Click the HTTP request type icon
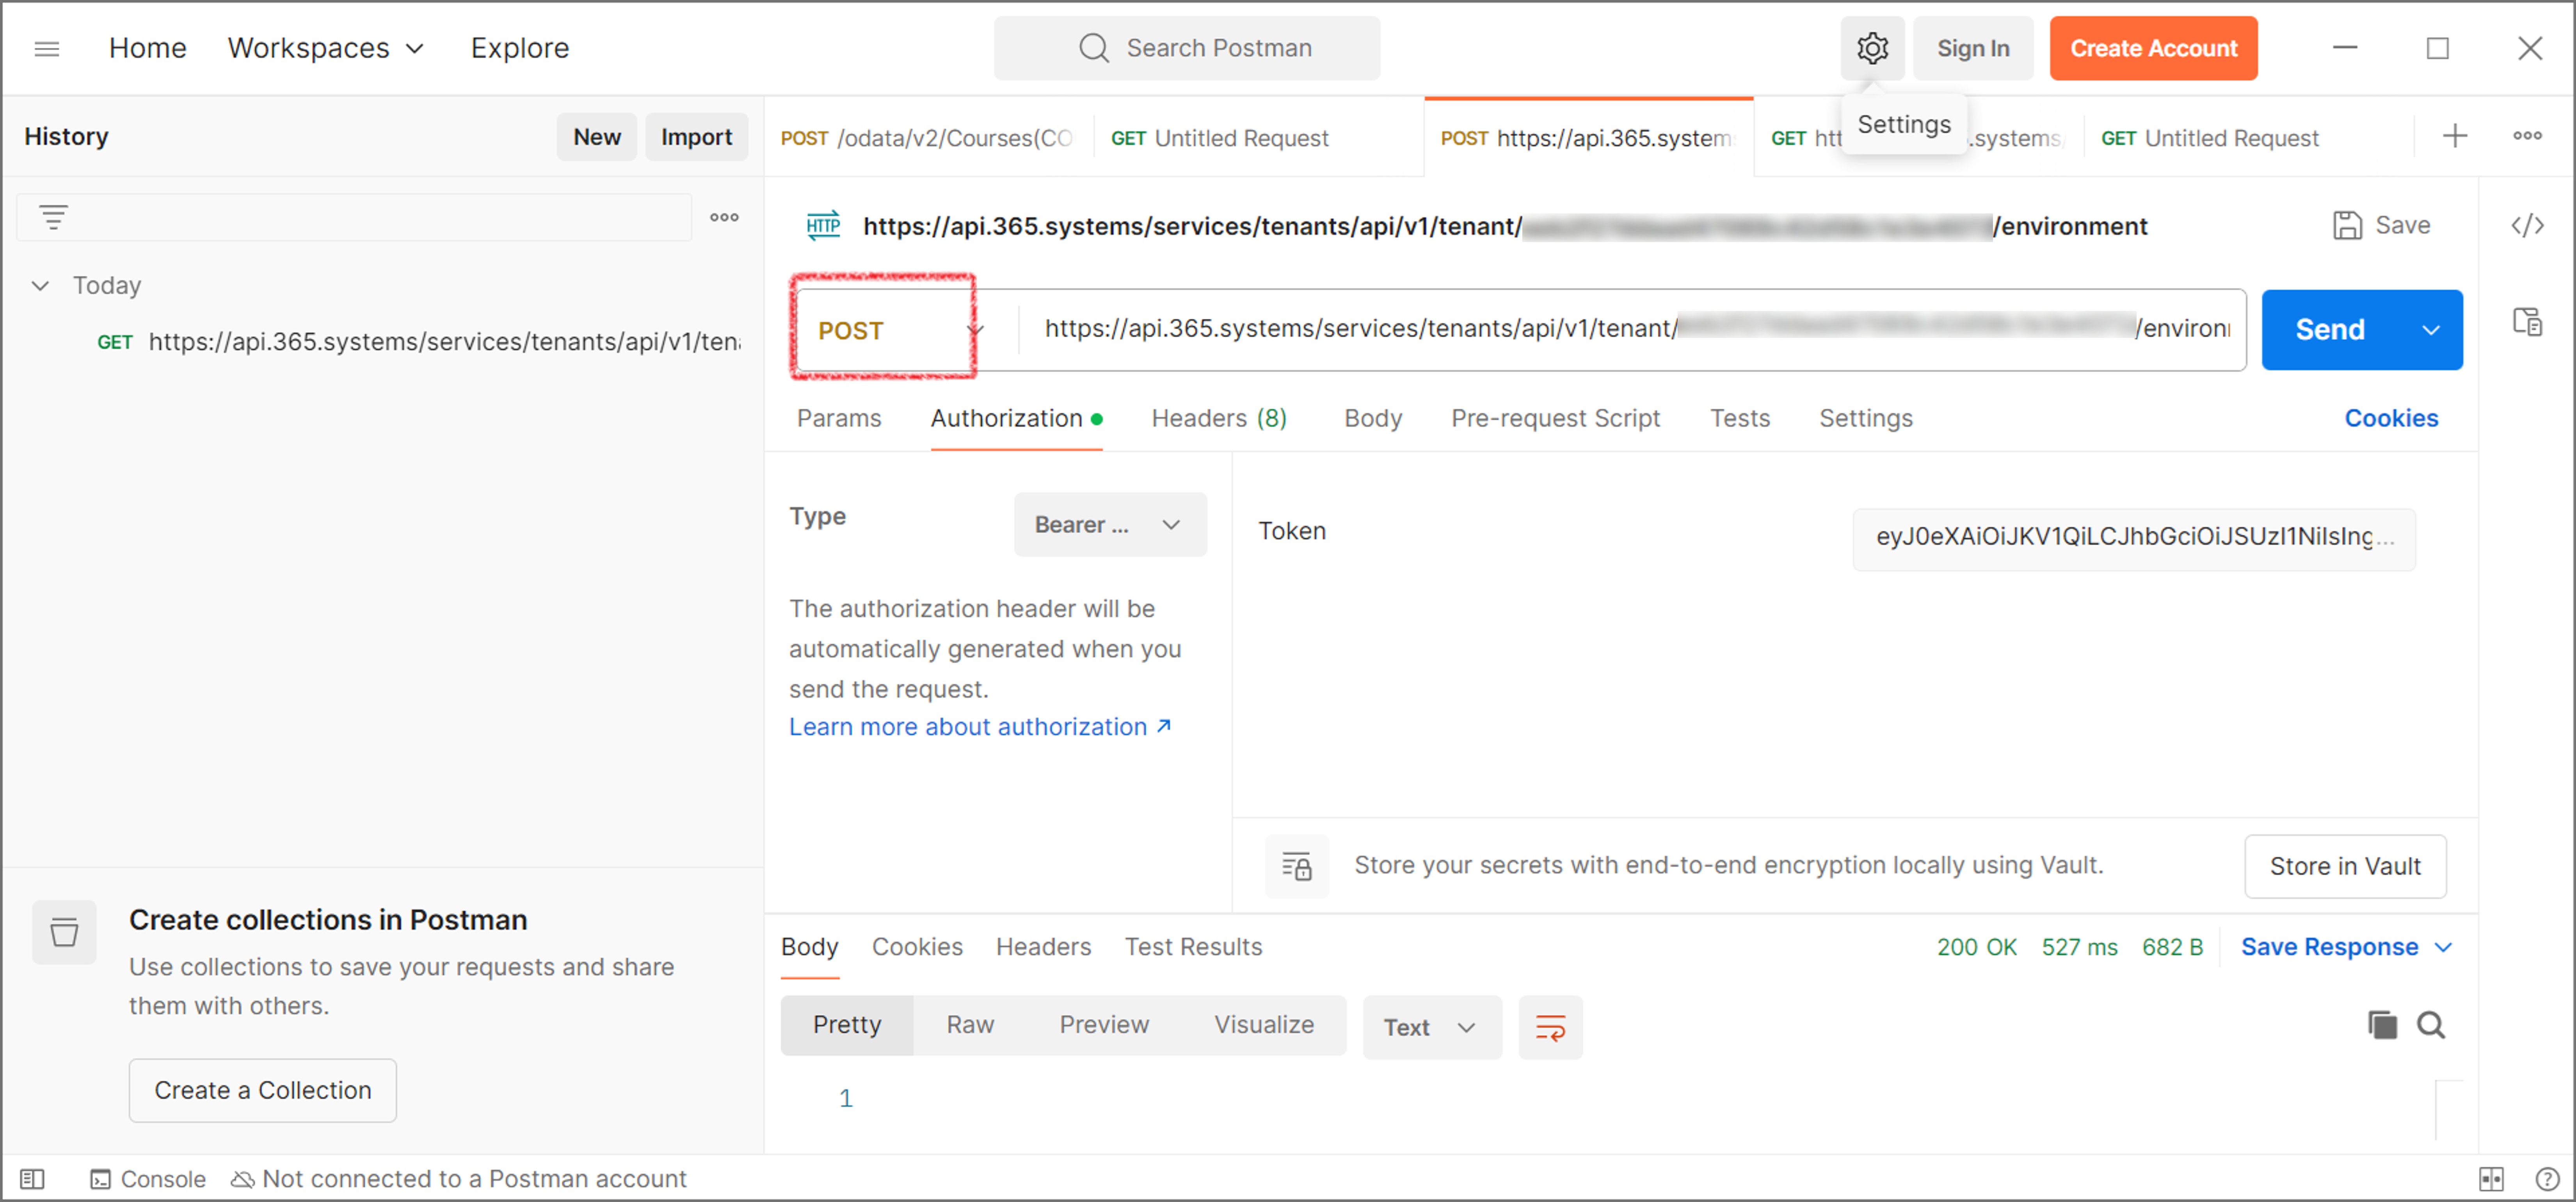2576x1202 pixels. [823, 225]
